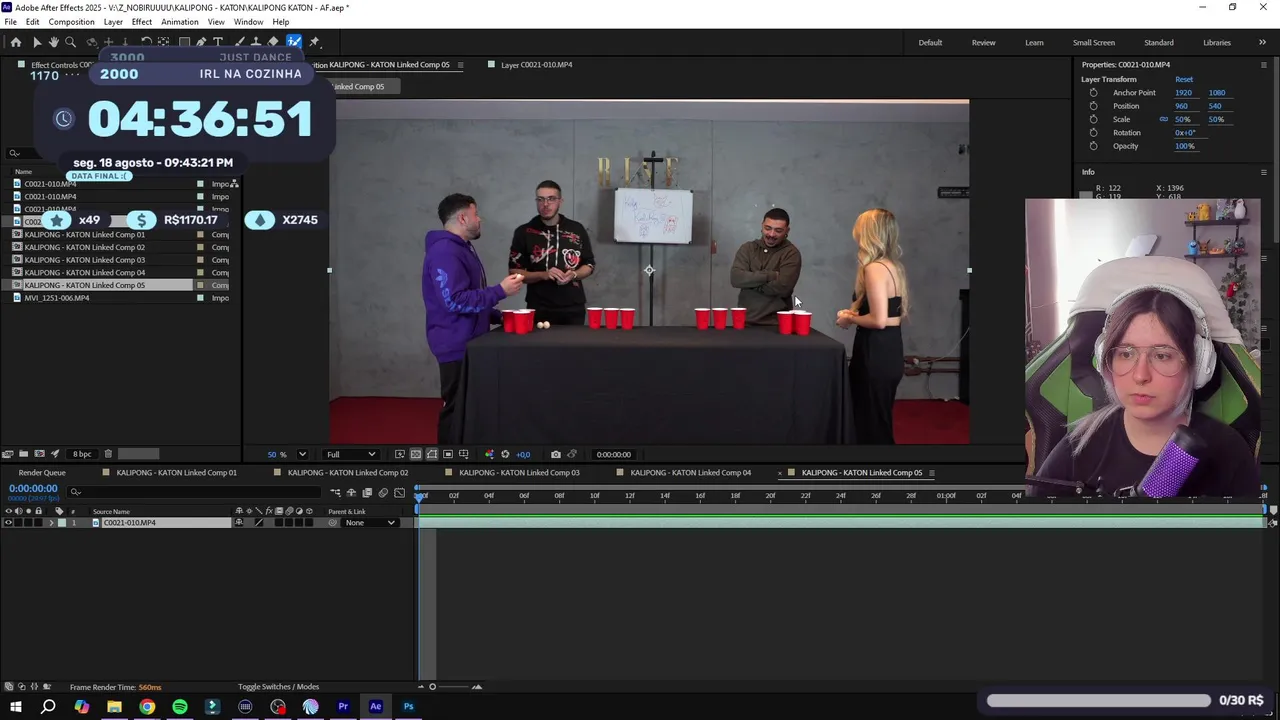Select the Eraser tool
Viewport: 1280px width, 720px height.
[x=273, y=42]
